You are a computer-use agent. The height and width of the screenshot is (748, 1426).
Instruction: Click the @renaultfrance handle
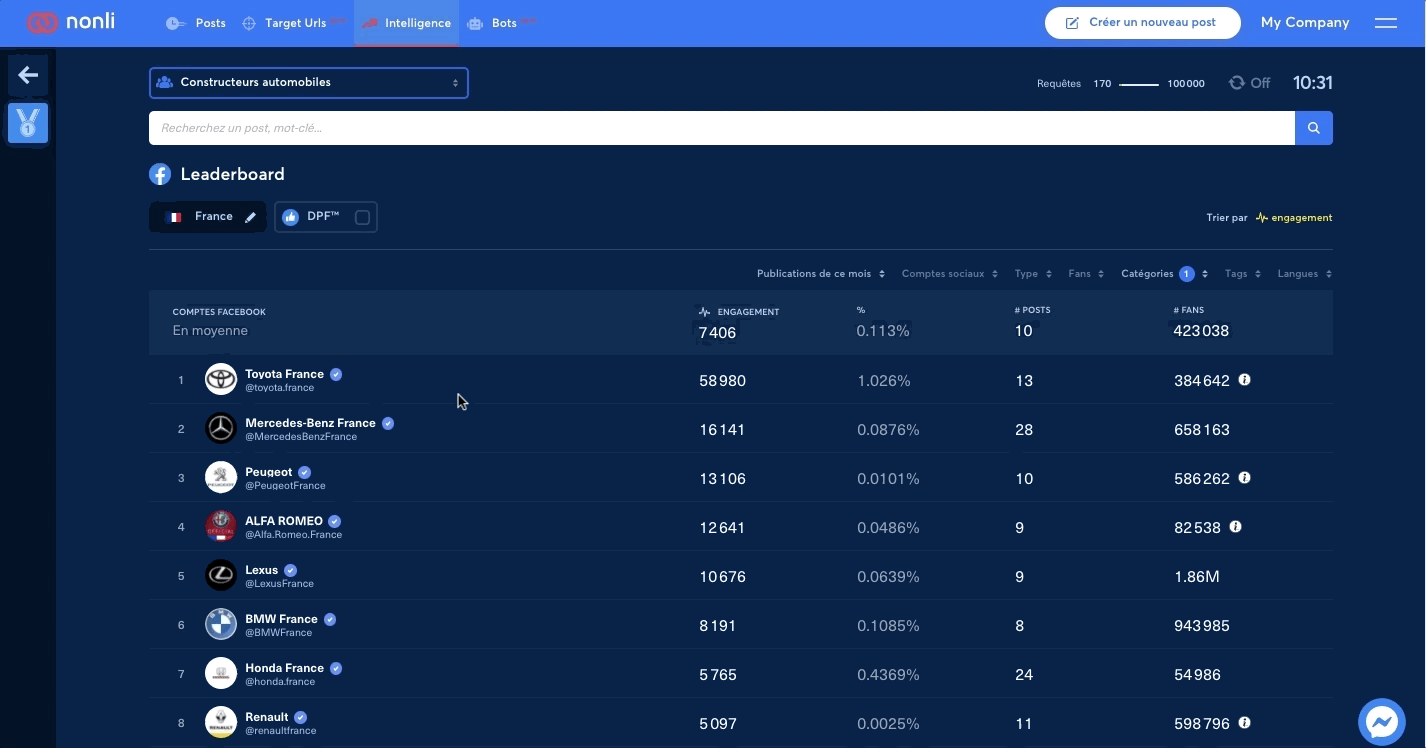[x=281, y=731]
